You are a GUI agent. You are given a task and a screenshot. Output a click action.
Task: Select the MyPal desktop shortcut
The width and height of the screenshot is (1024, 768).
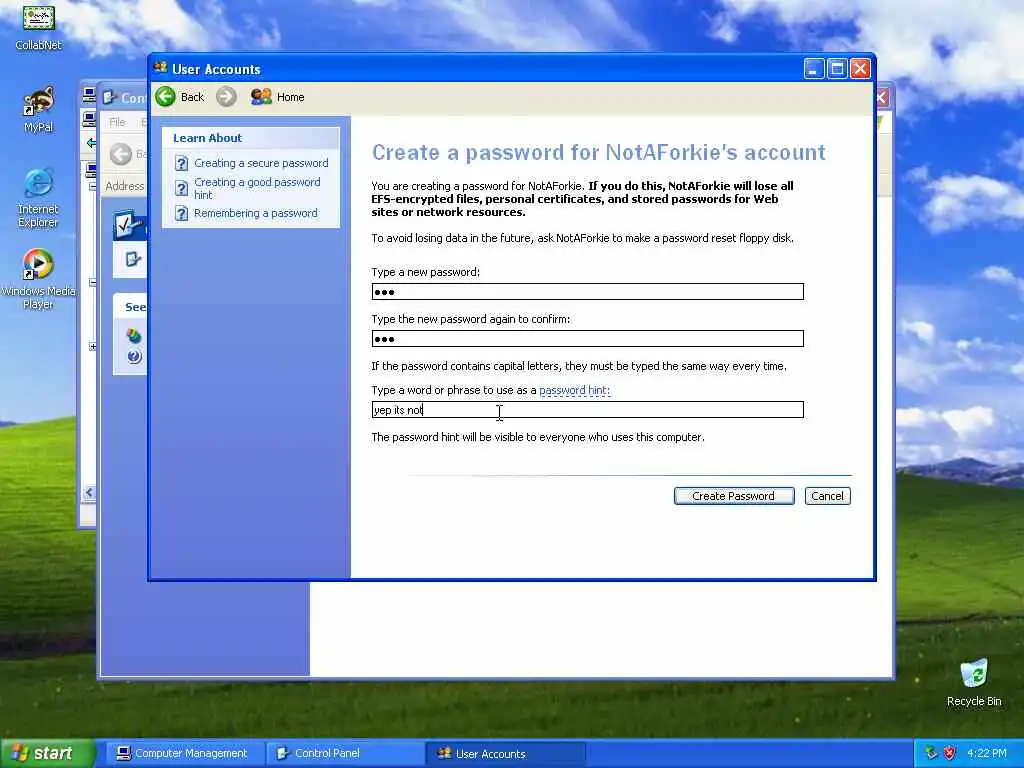click(x=39, y=110)
